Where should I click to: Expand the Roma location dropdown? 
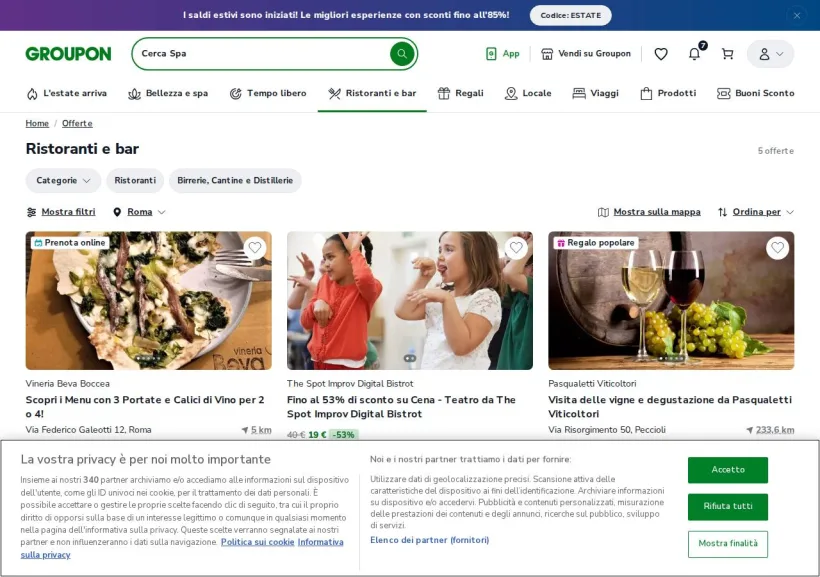click(x=139, y=212)
